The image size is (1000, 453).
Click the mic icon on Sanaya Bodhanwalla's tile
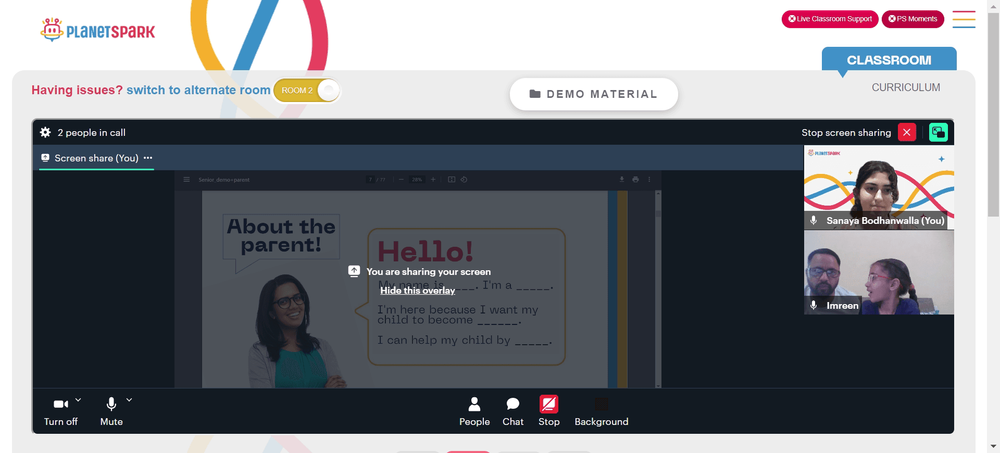(813, 220)
